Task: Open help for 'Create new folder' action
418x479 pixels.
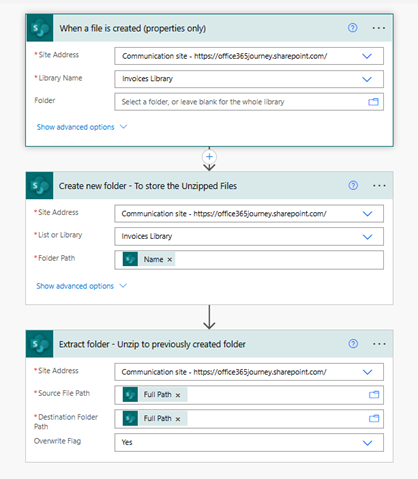Action: point(353,185)
